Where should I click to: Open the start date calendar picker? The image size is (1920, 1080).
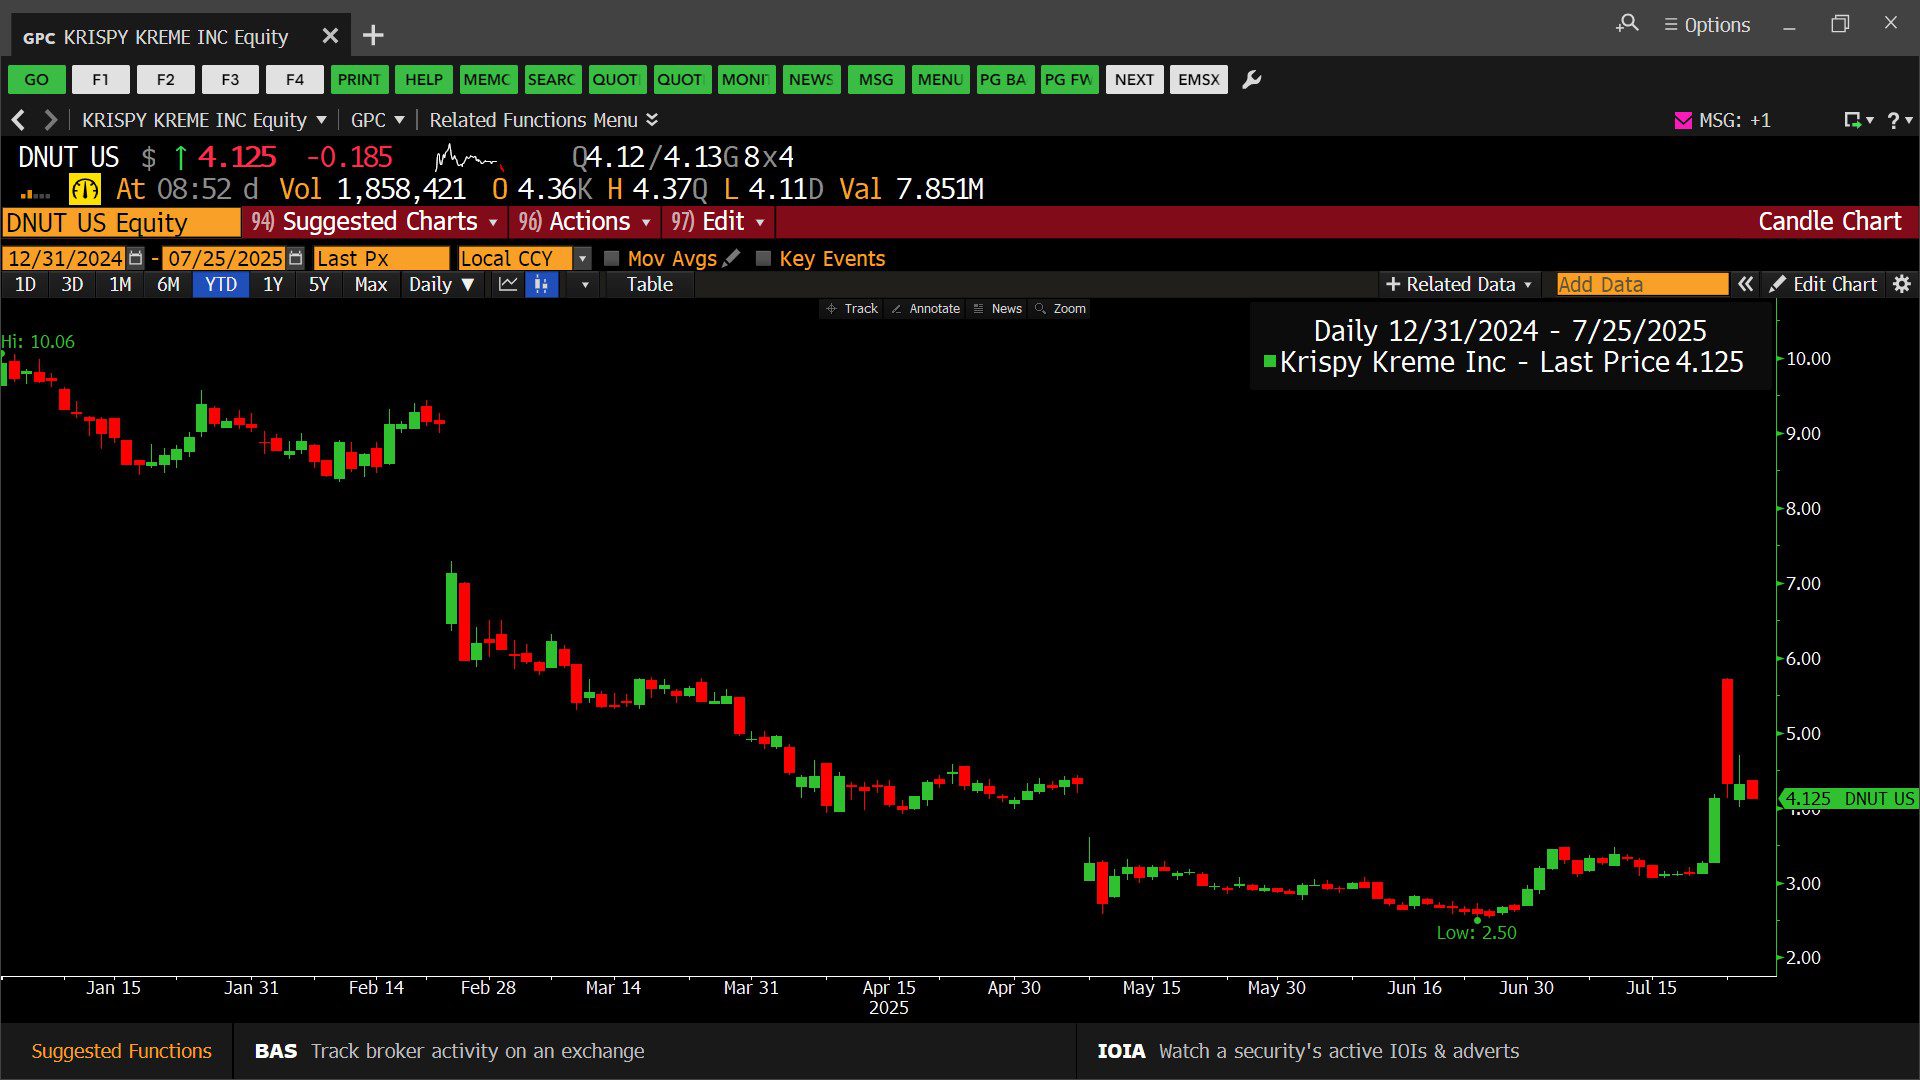(x=136, y=258)
